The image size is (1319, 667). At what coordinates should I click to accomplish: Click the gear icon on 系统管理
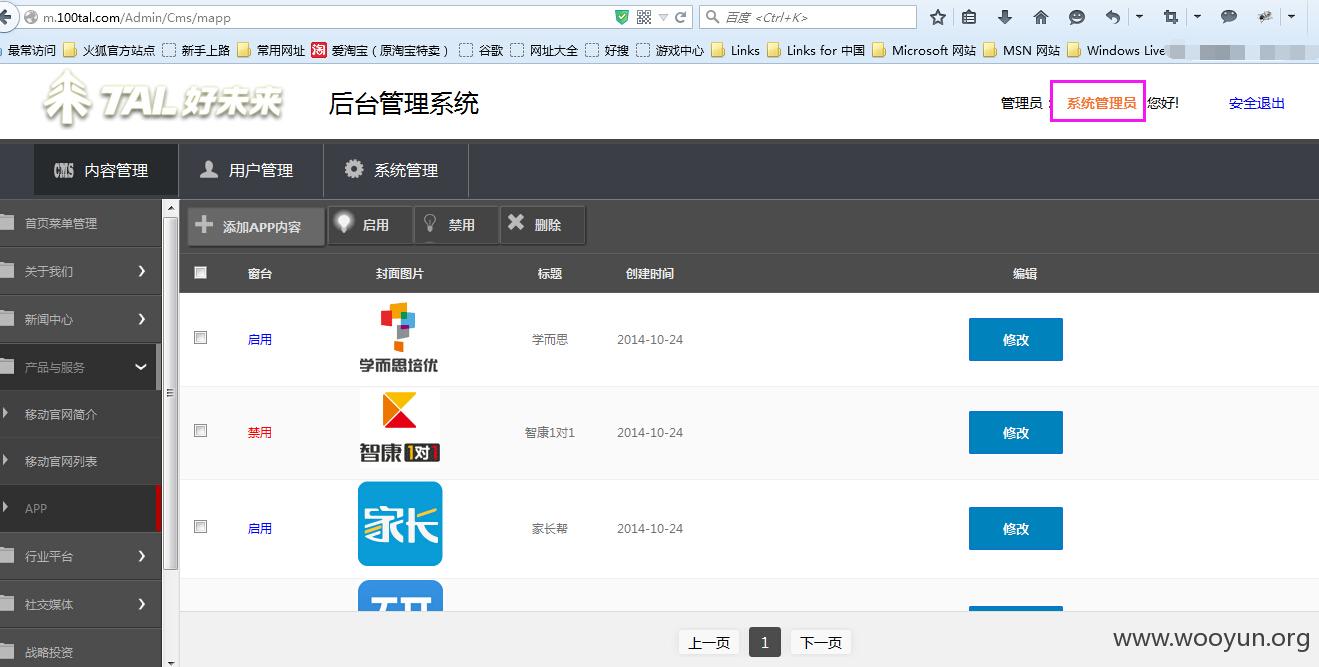click(354, 169)
